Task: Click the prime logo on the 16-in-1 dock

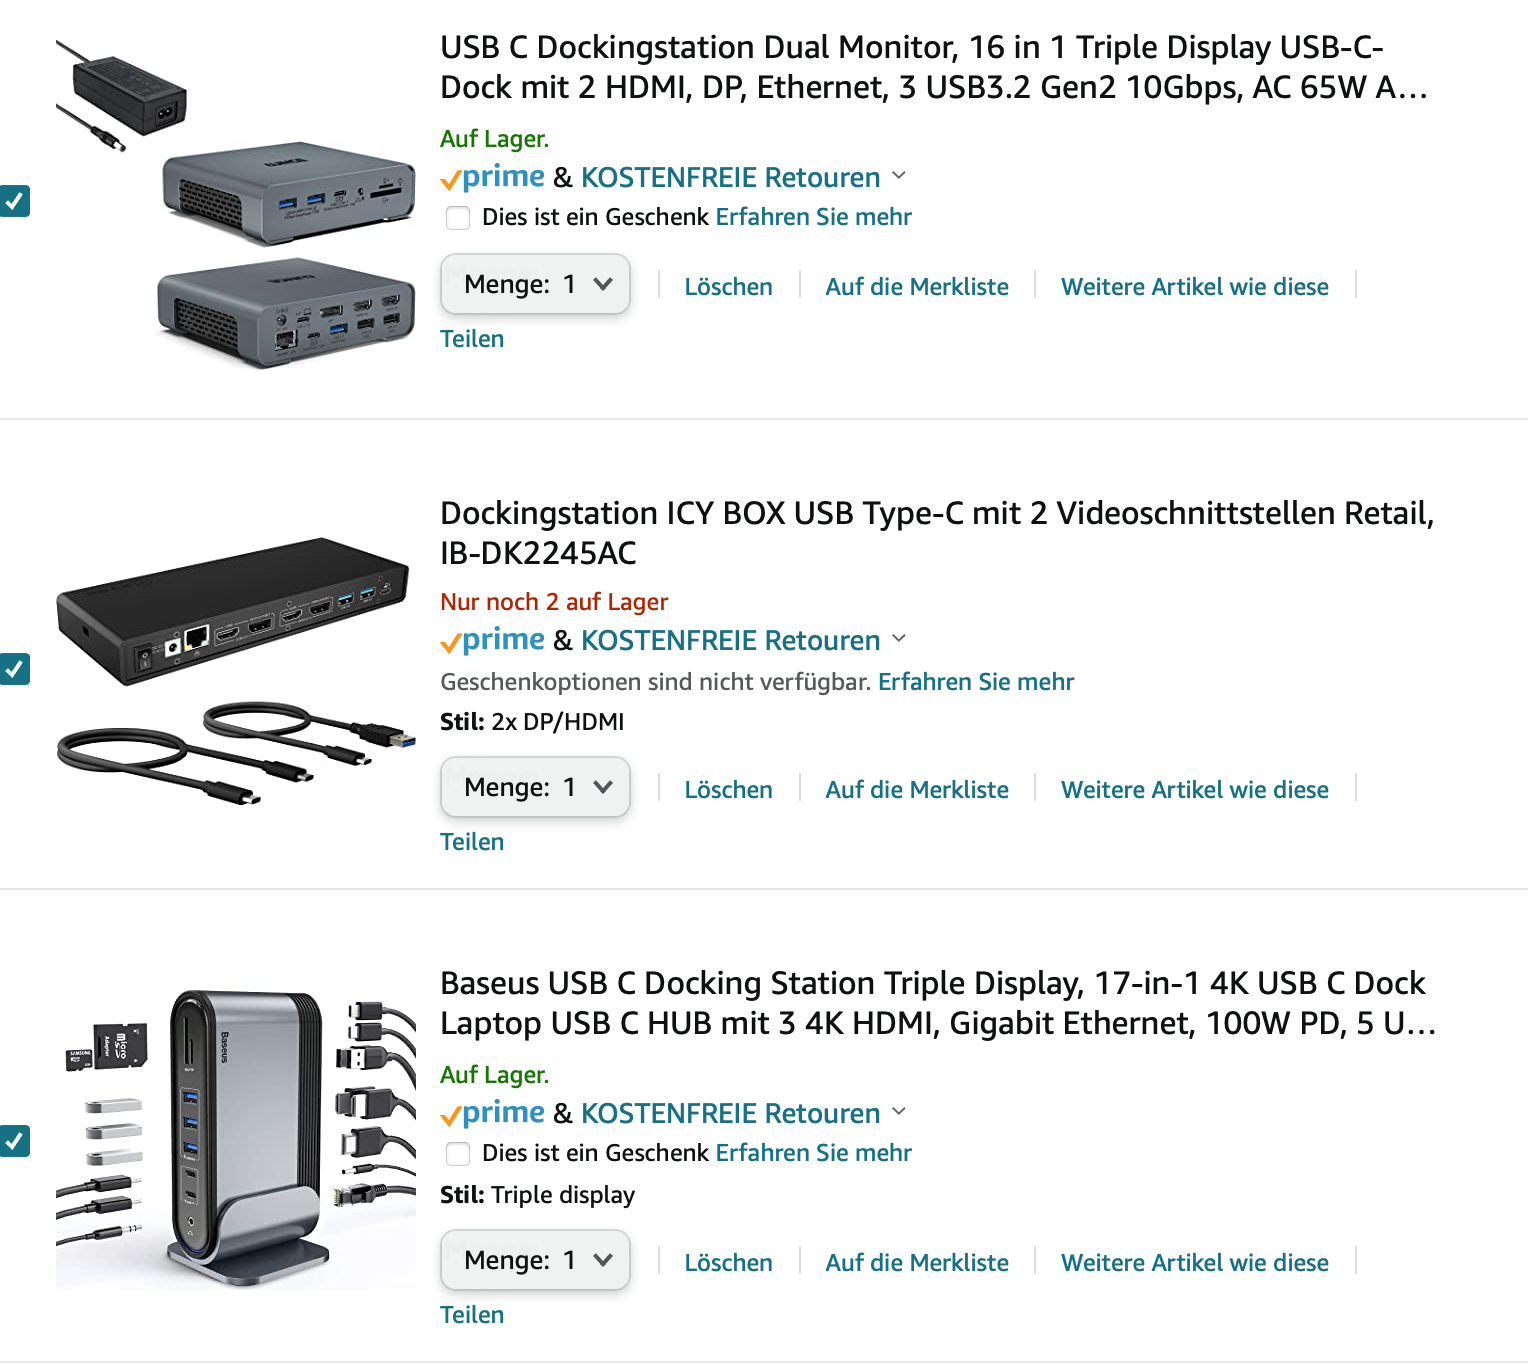Action: pyautogui.click(x=492, y=177)
